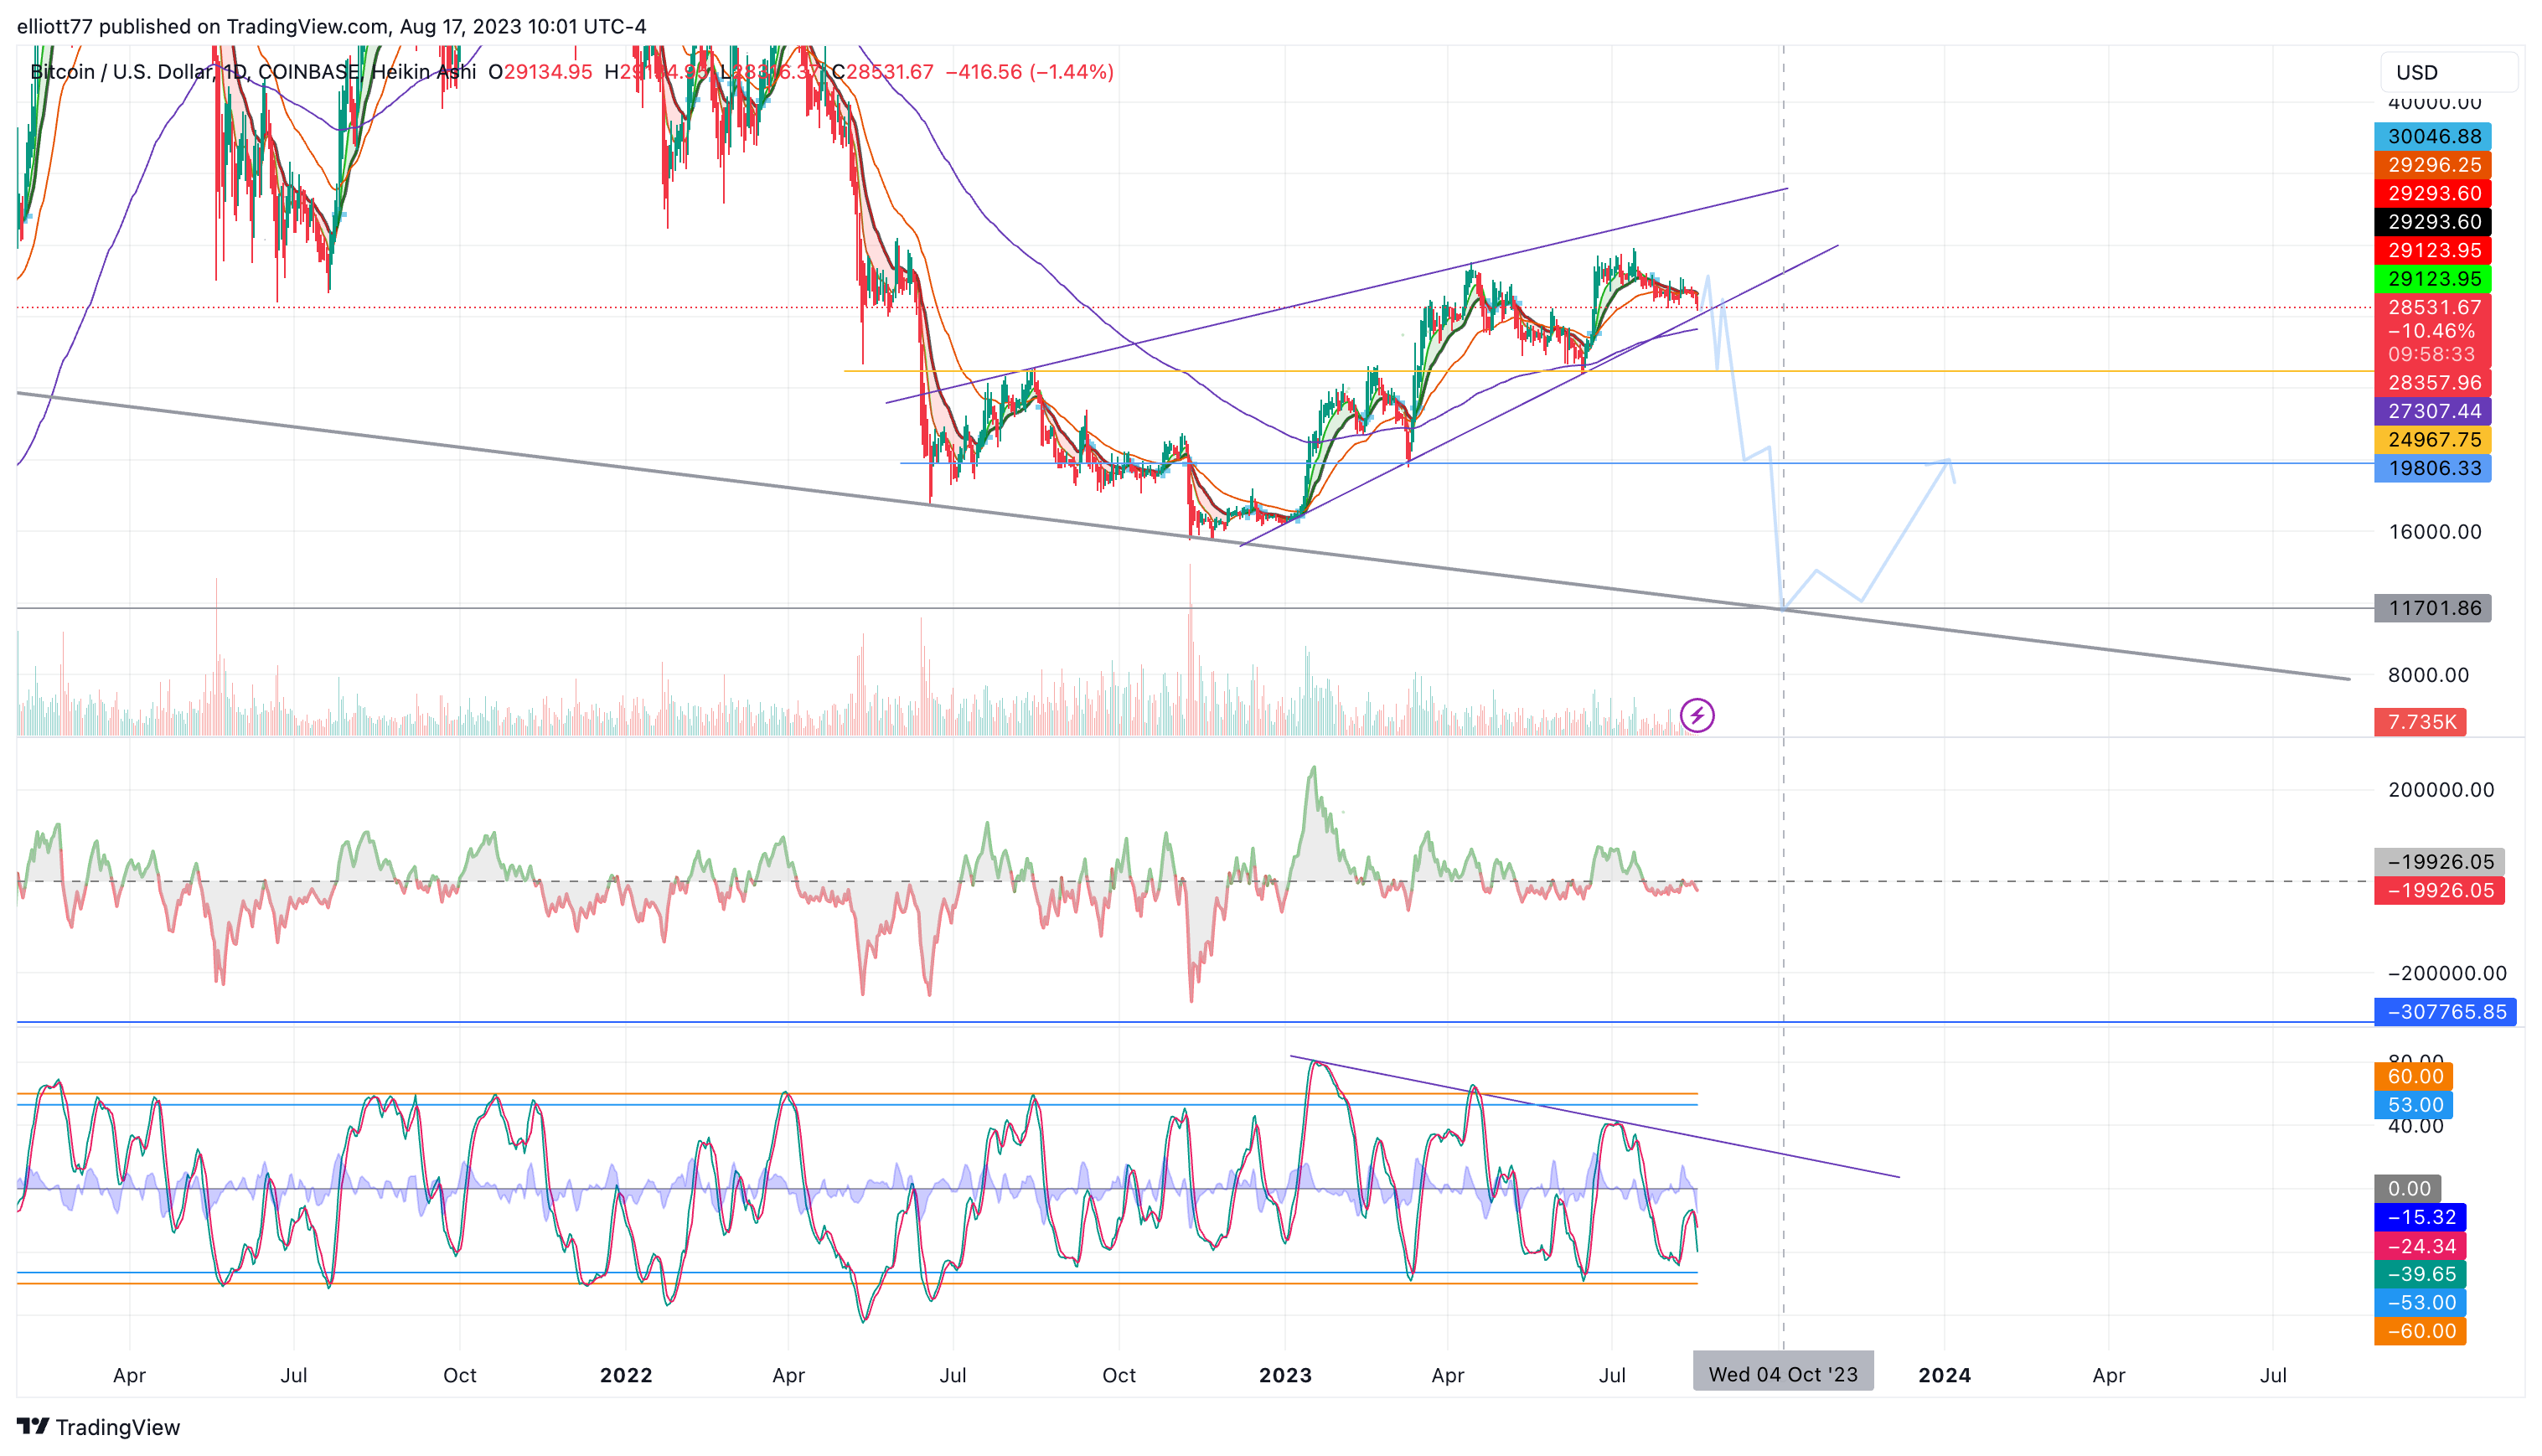Screen dimensions: 2542x1456
Task: Click the 2022 year label on time axis
Action: (626, 1375)
